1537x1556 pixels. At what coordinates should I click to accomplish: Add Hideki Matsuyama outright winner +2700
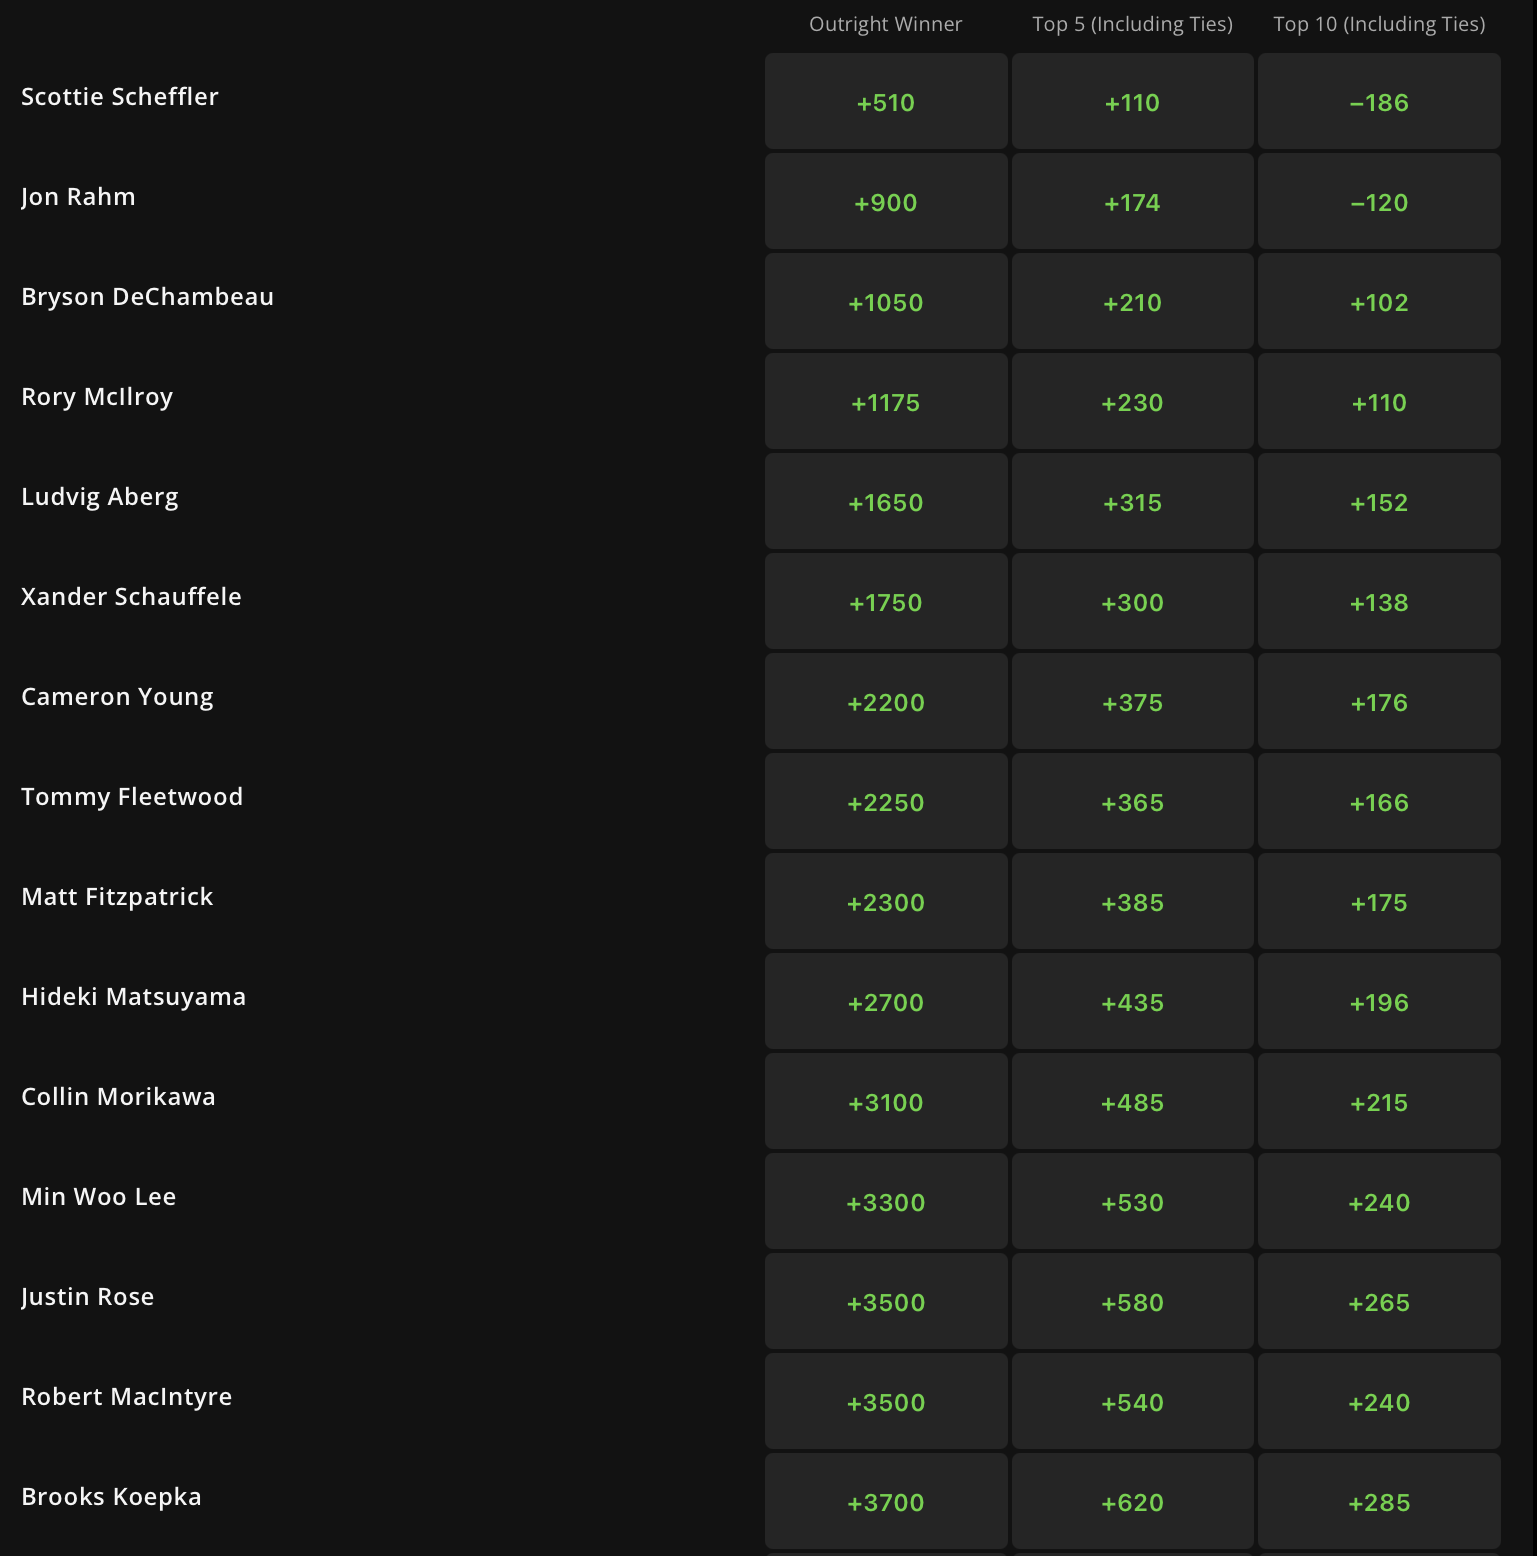click(886, 1002)
